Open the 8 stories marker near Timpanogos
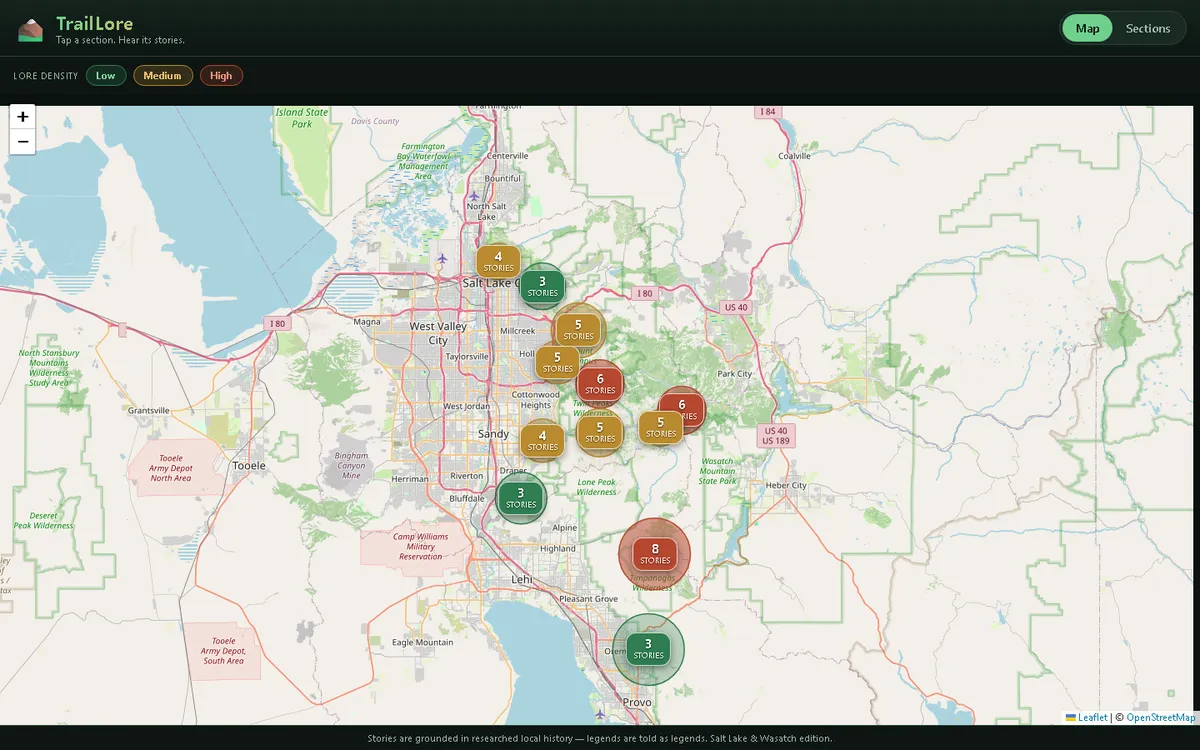The image size is (1200, 750). pos(655,553)
